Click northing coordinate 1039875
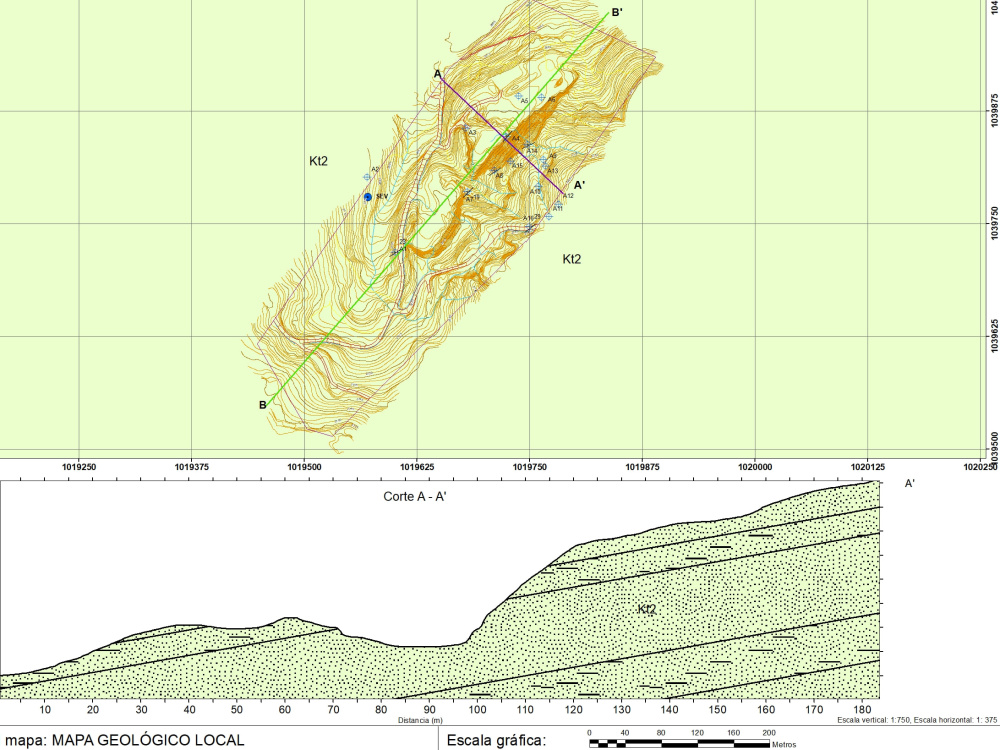This screenshot has width=1000, height=750. (x=994, y=111)
